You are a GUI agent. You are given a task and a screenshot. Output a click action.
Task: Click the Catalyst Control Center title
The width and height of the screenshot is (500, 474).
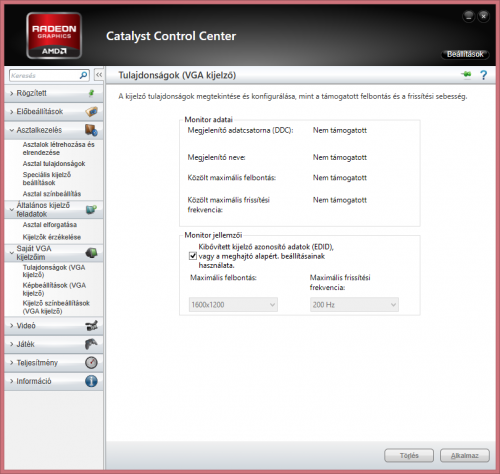(171, 36)
